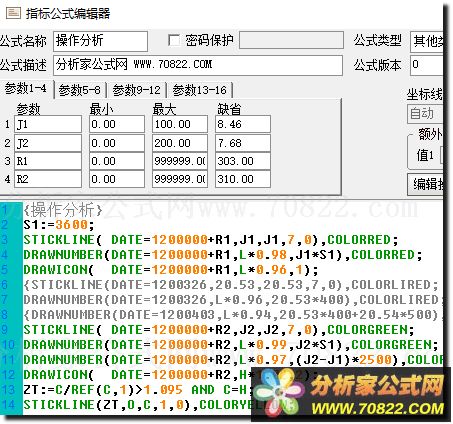Select the 参数13-16 tab
The width and height of the screenshot is (453, 424).
(x=200, y=90)
